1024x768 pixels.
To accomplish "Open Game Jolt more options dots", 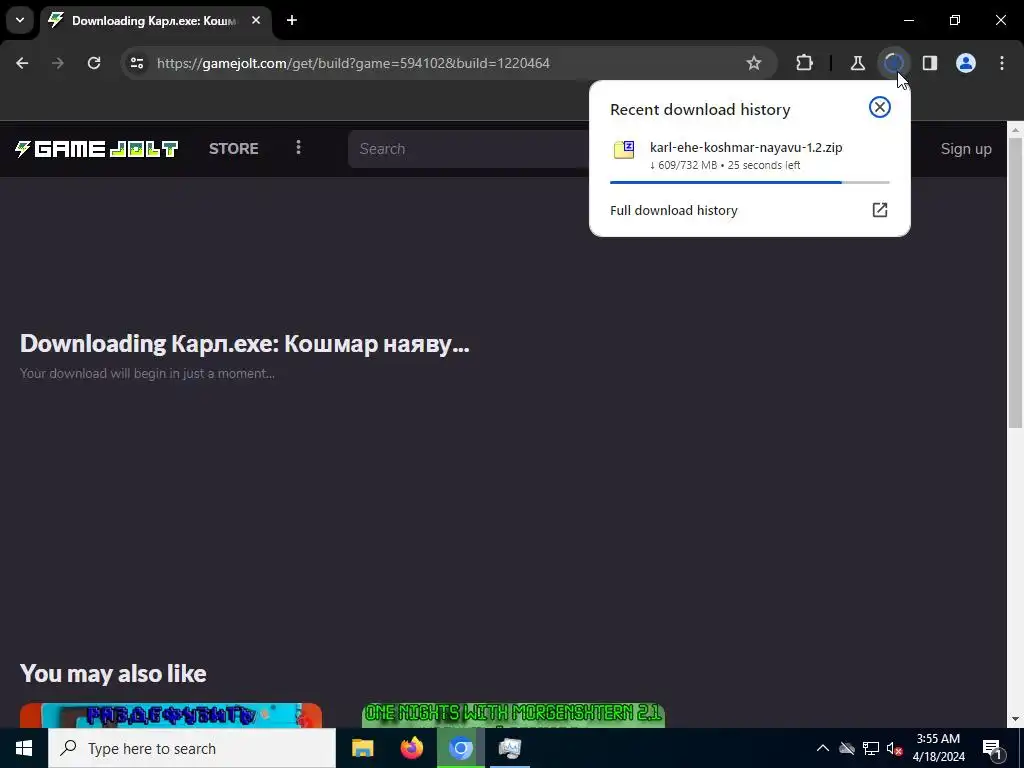I will point(298,148).
